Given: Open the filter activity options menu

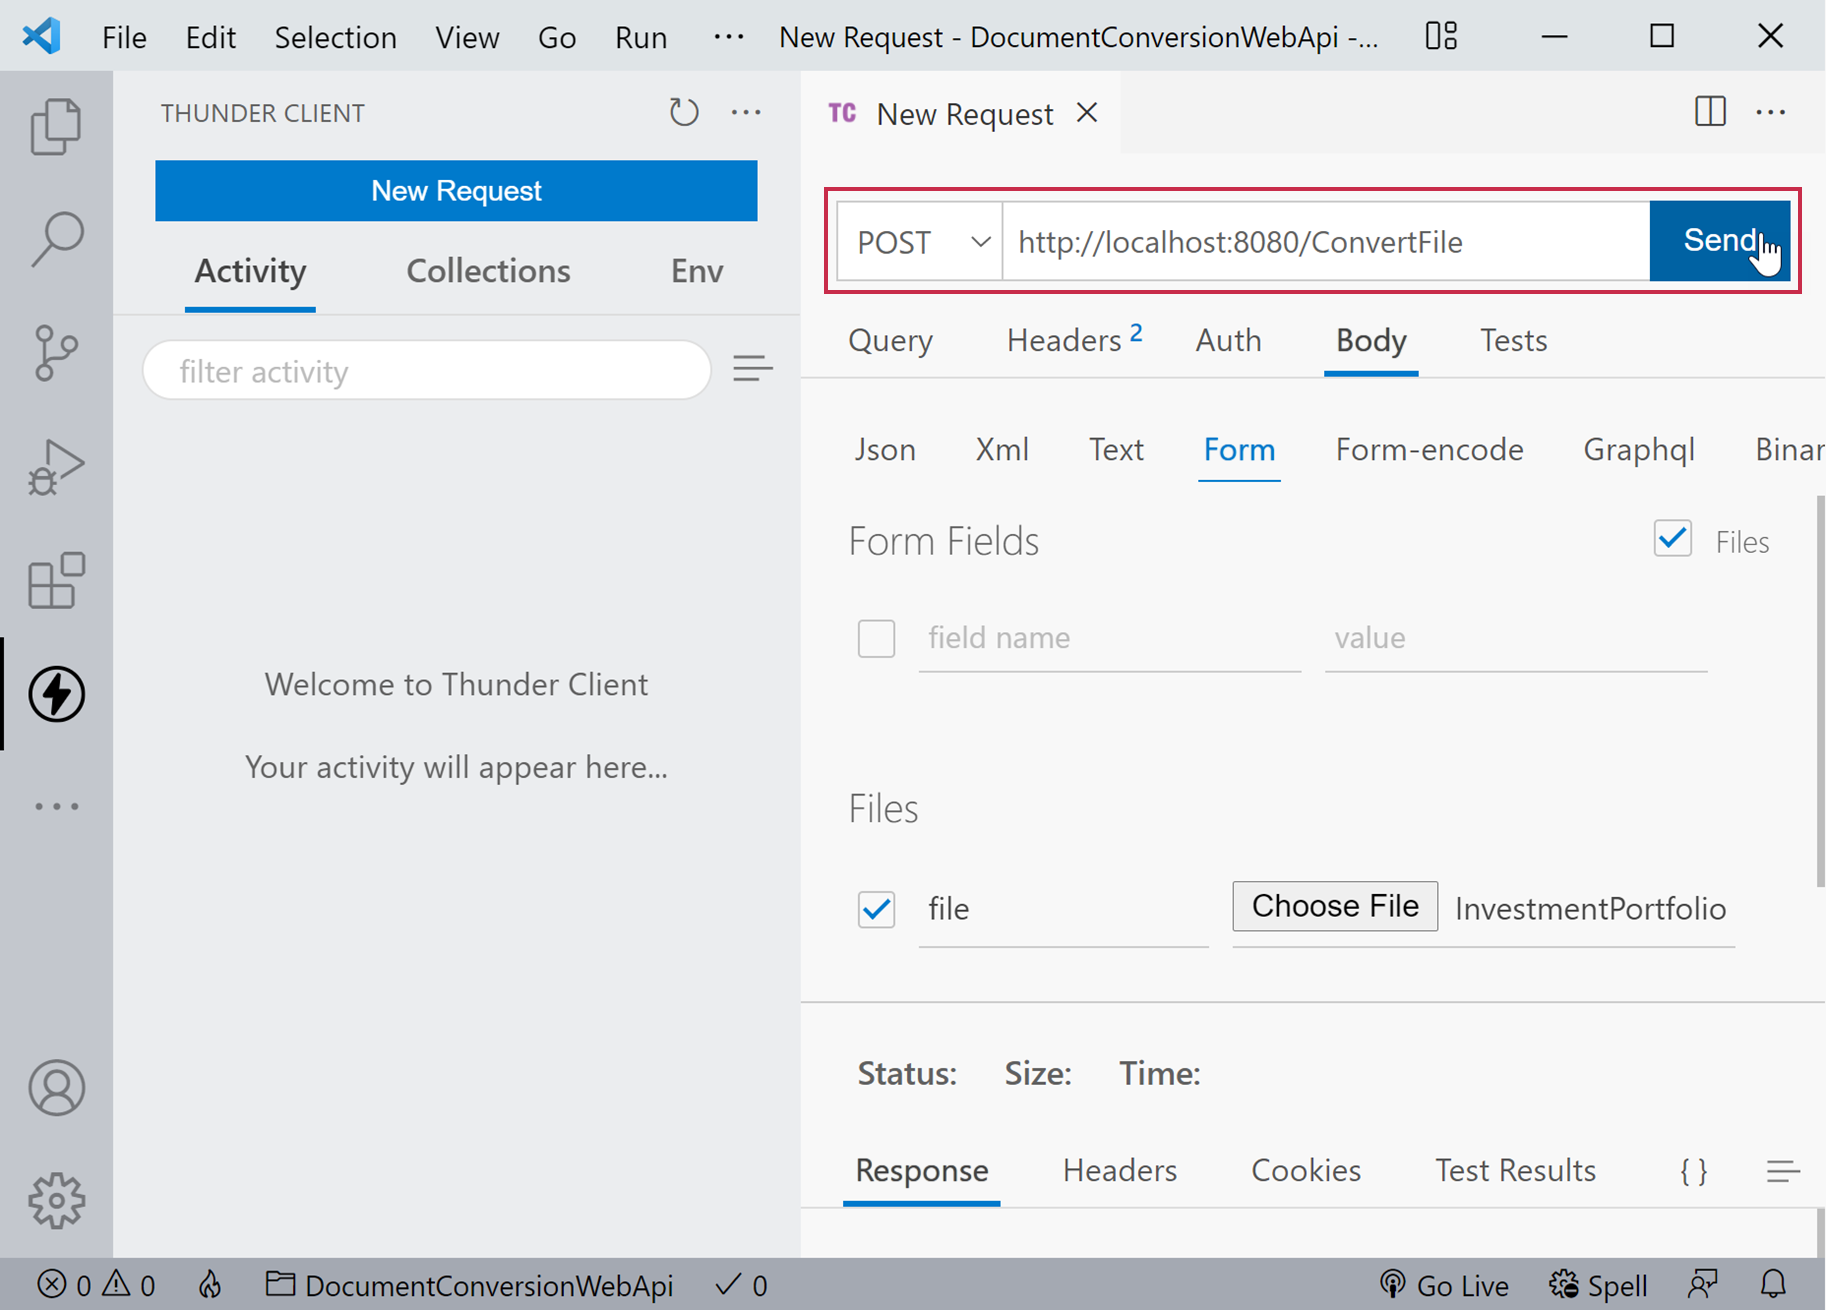Looking at the screenshot, I should coord(752,370).
